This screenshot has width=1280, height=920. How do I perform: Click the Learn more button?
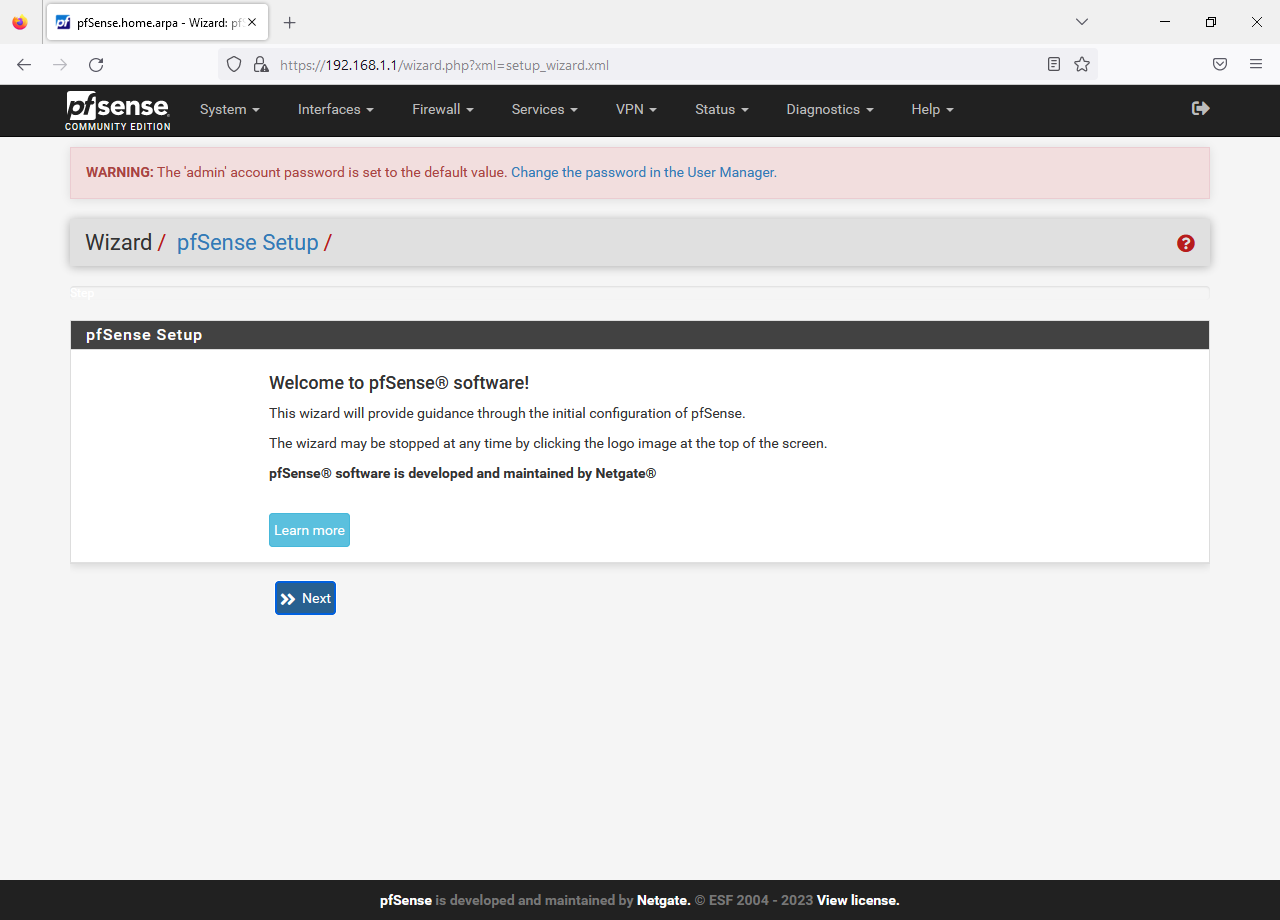coord(309,530)
